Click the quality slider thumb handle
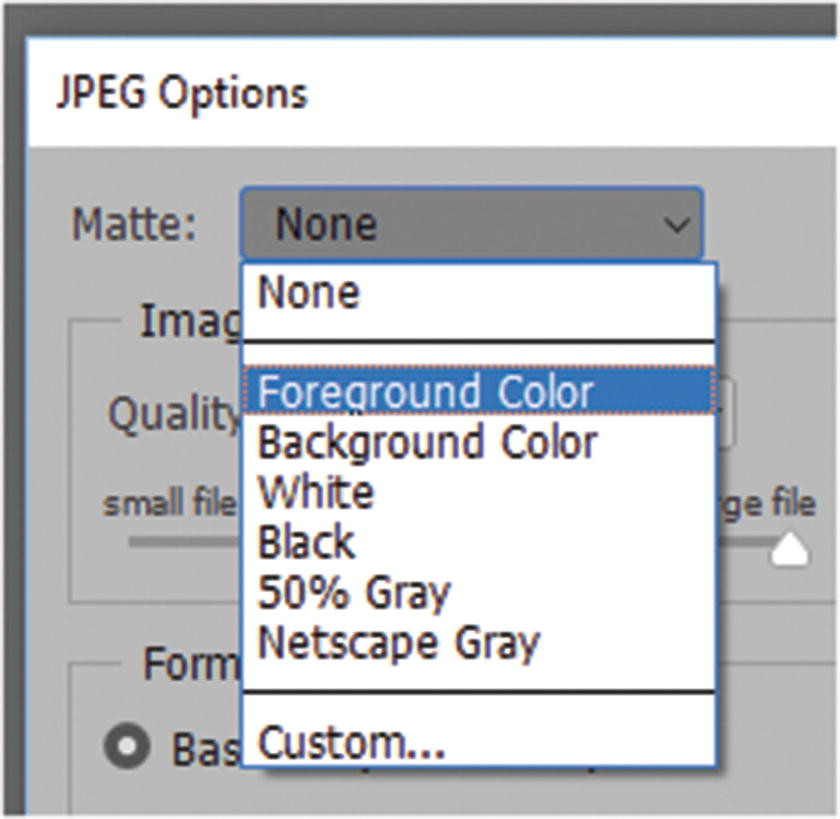840x819 pixels. (x=790, y=549)
